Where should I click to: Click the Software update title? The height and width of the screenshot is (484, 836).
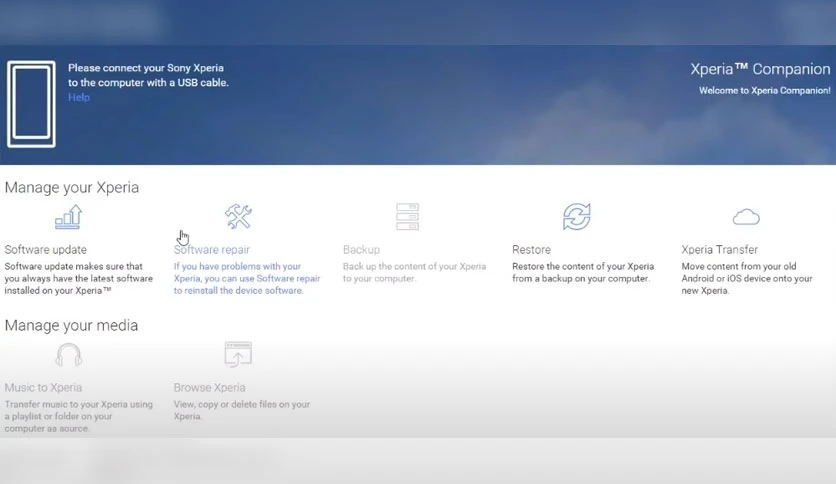(45, 249)
